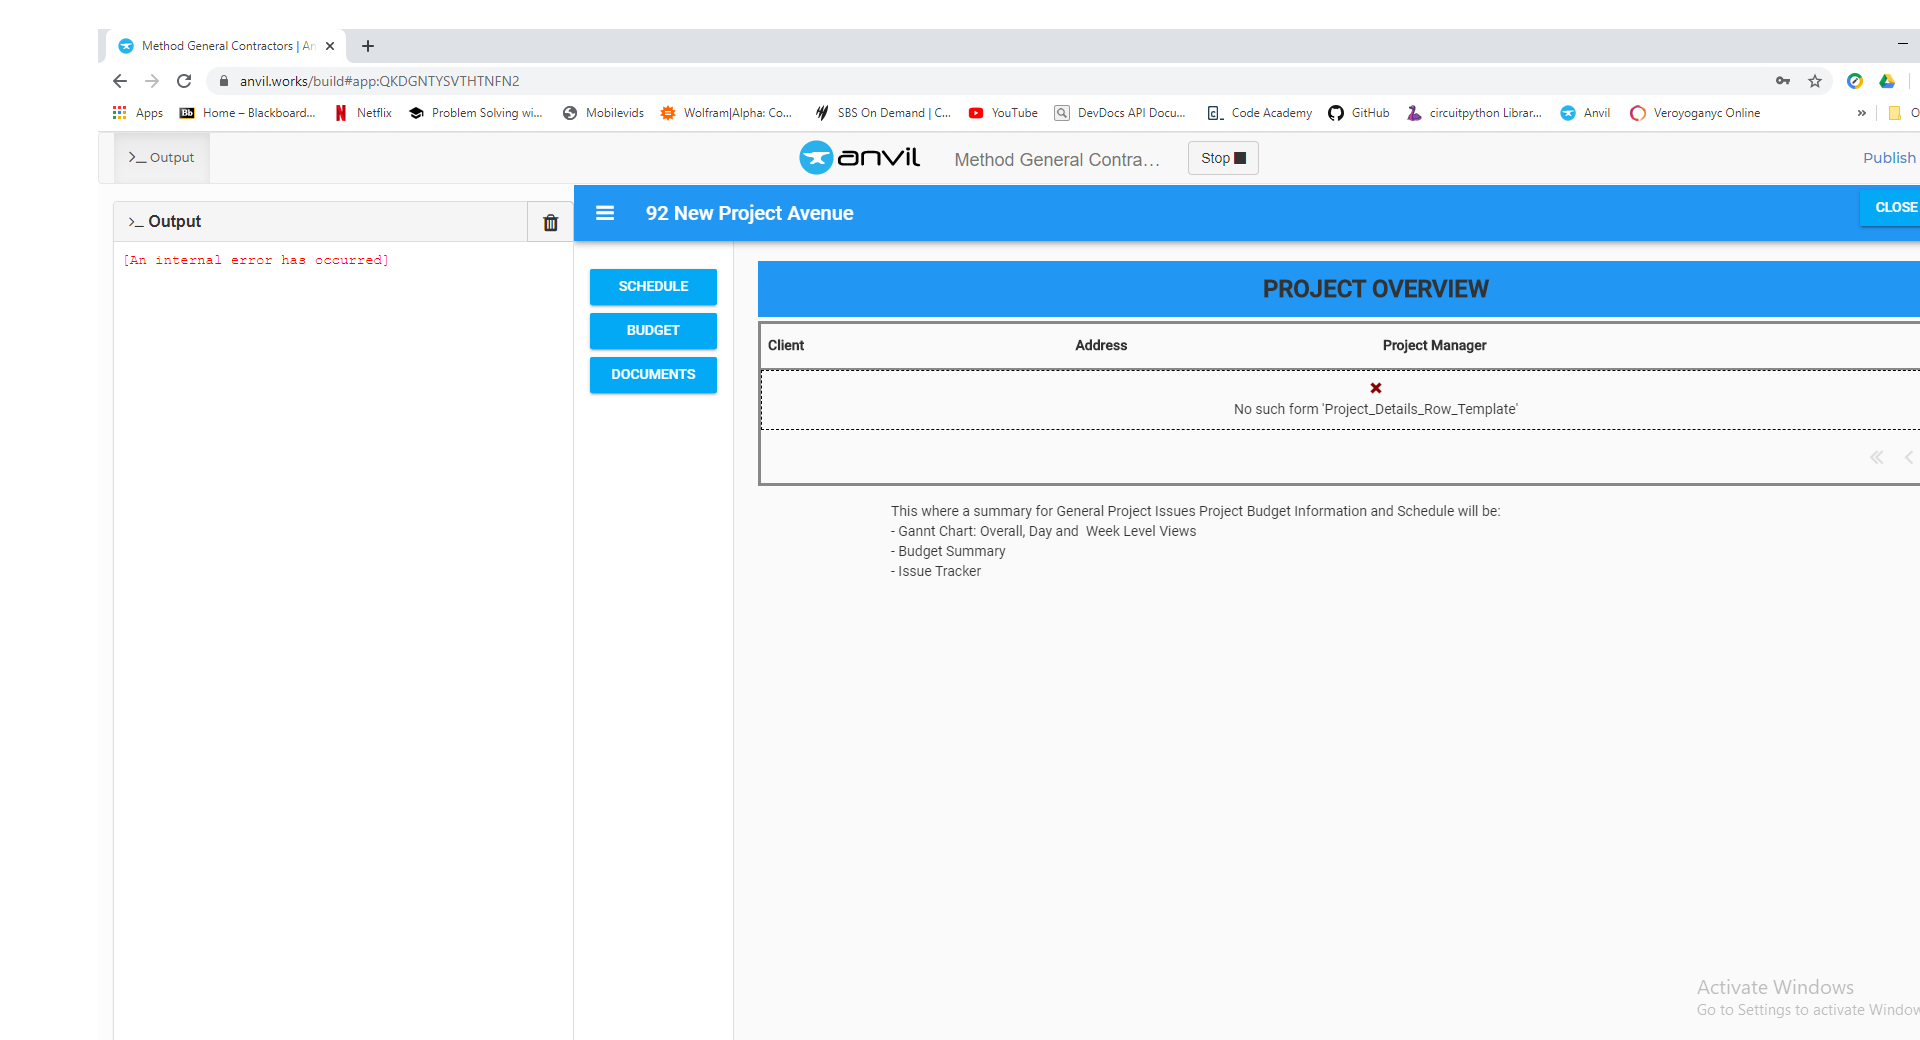Click the password key icon in address bar
The height and width of the screenshot is (1040, 1920).
[x=1783, y=81]
